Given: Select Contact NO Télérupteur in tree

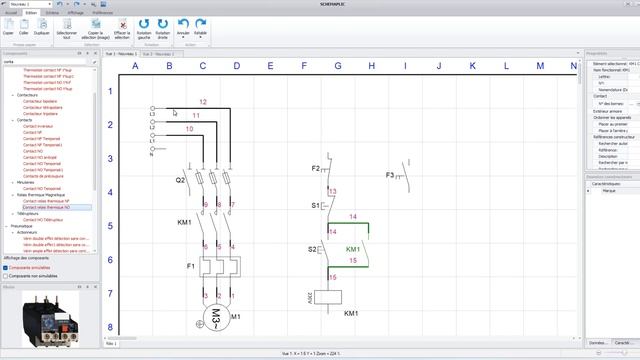Looking at the screenshot, I should (x=43, y=220).
